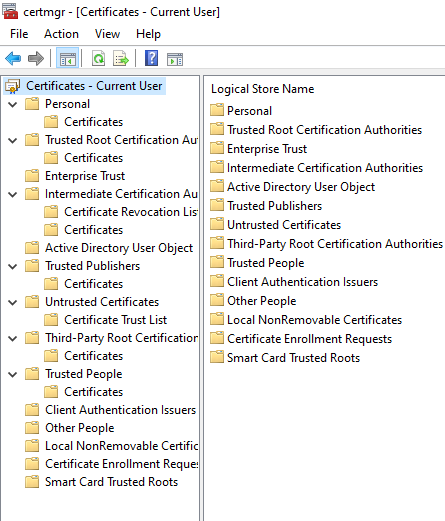
Task: Click the Smart Card Trusted Roots folder icon in right pane
Action: (217, 357)
